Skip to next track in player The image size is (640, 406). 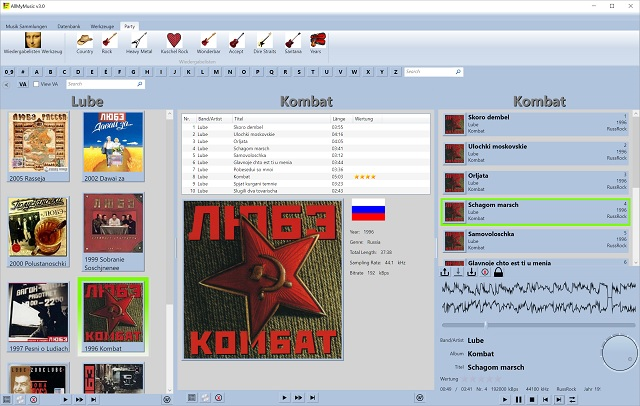(x=559, y=399)
